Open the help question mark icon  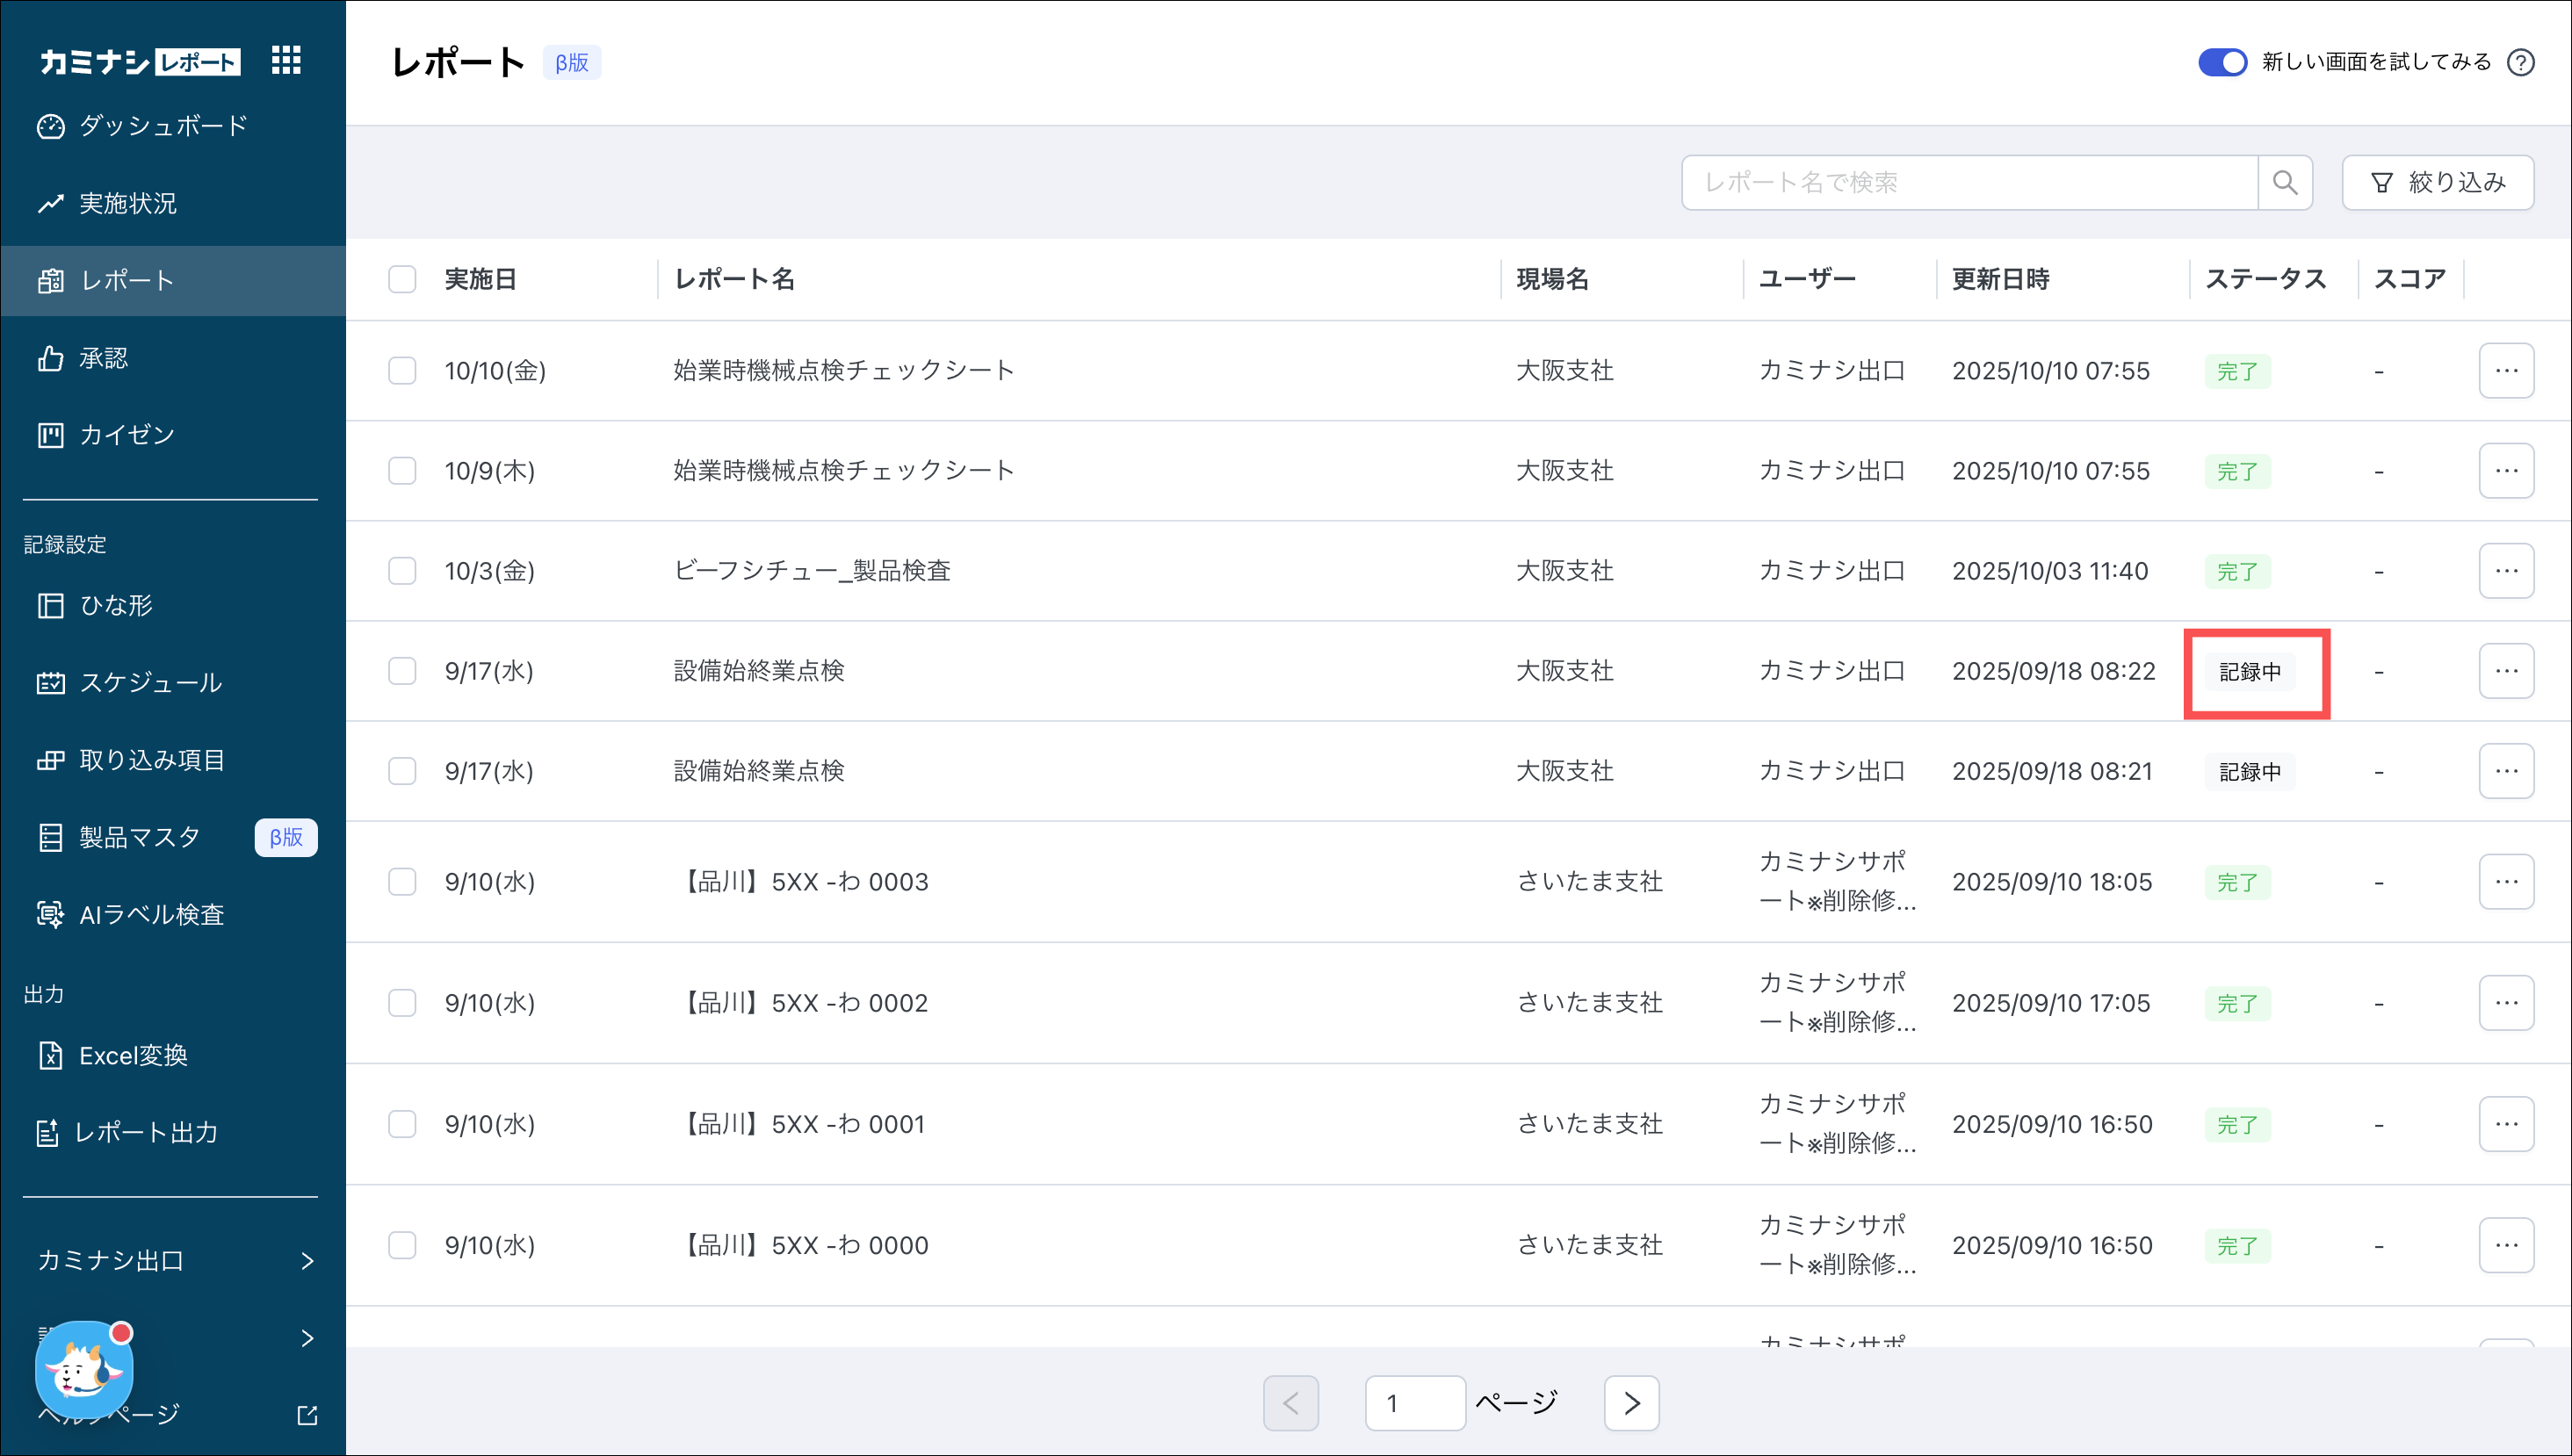(x=2521, y=62)
